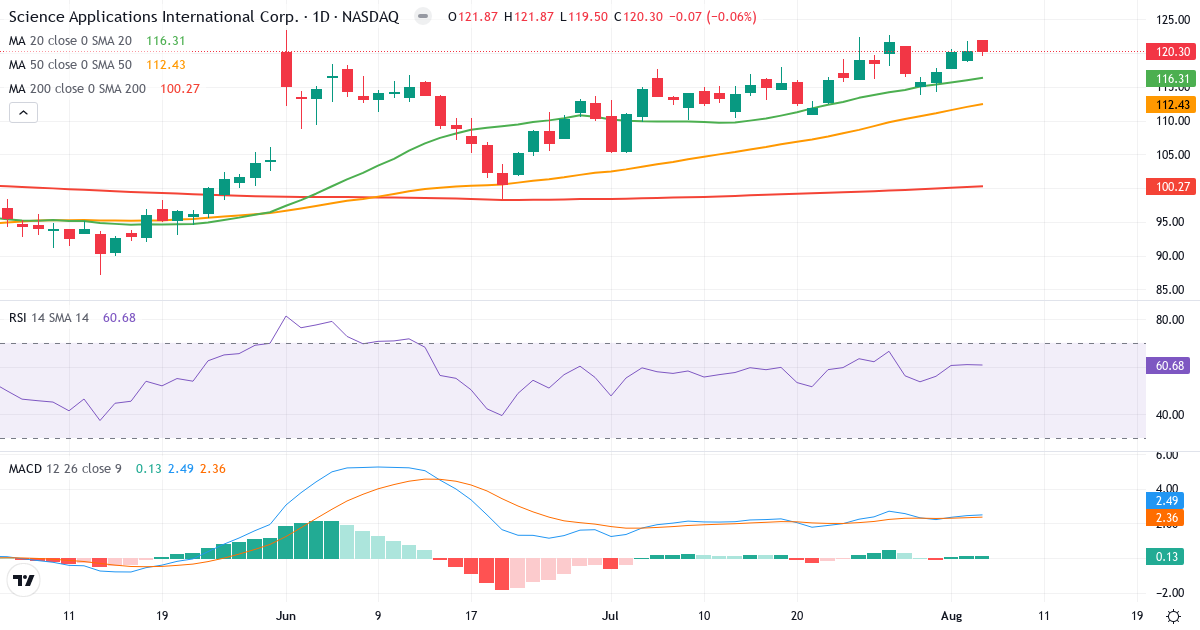The height and width of the screenshot is (630, 1200).
Task: Click the Jul date label on time axis
Action: tap(611, 616)
